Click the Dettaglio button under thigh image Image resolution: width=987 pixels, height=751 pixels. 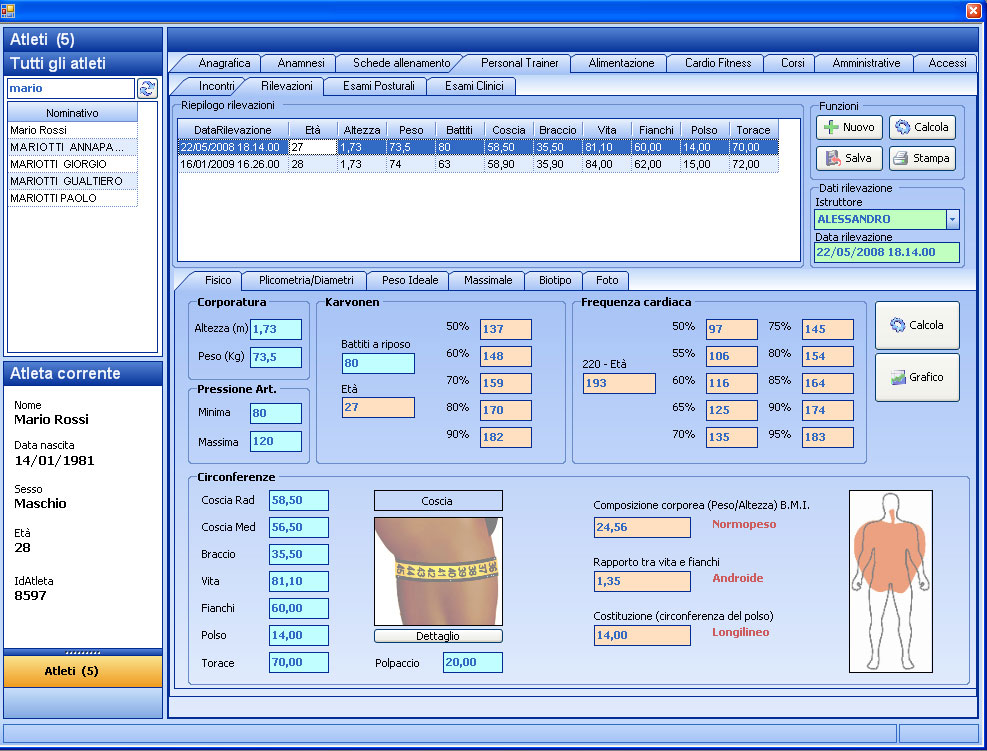point(438,636)
